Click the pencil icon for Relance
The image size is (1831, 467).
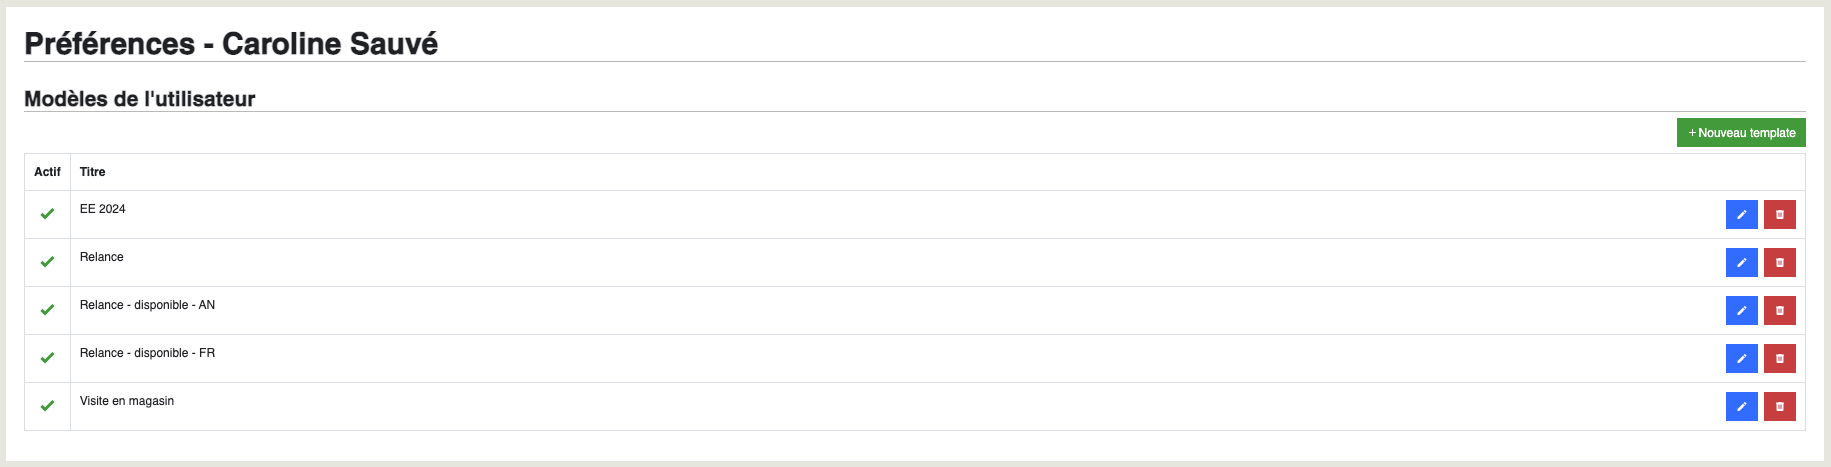[1741, 263]
